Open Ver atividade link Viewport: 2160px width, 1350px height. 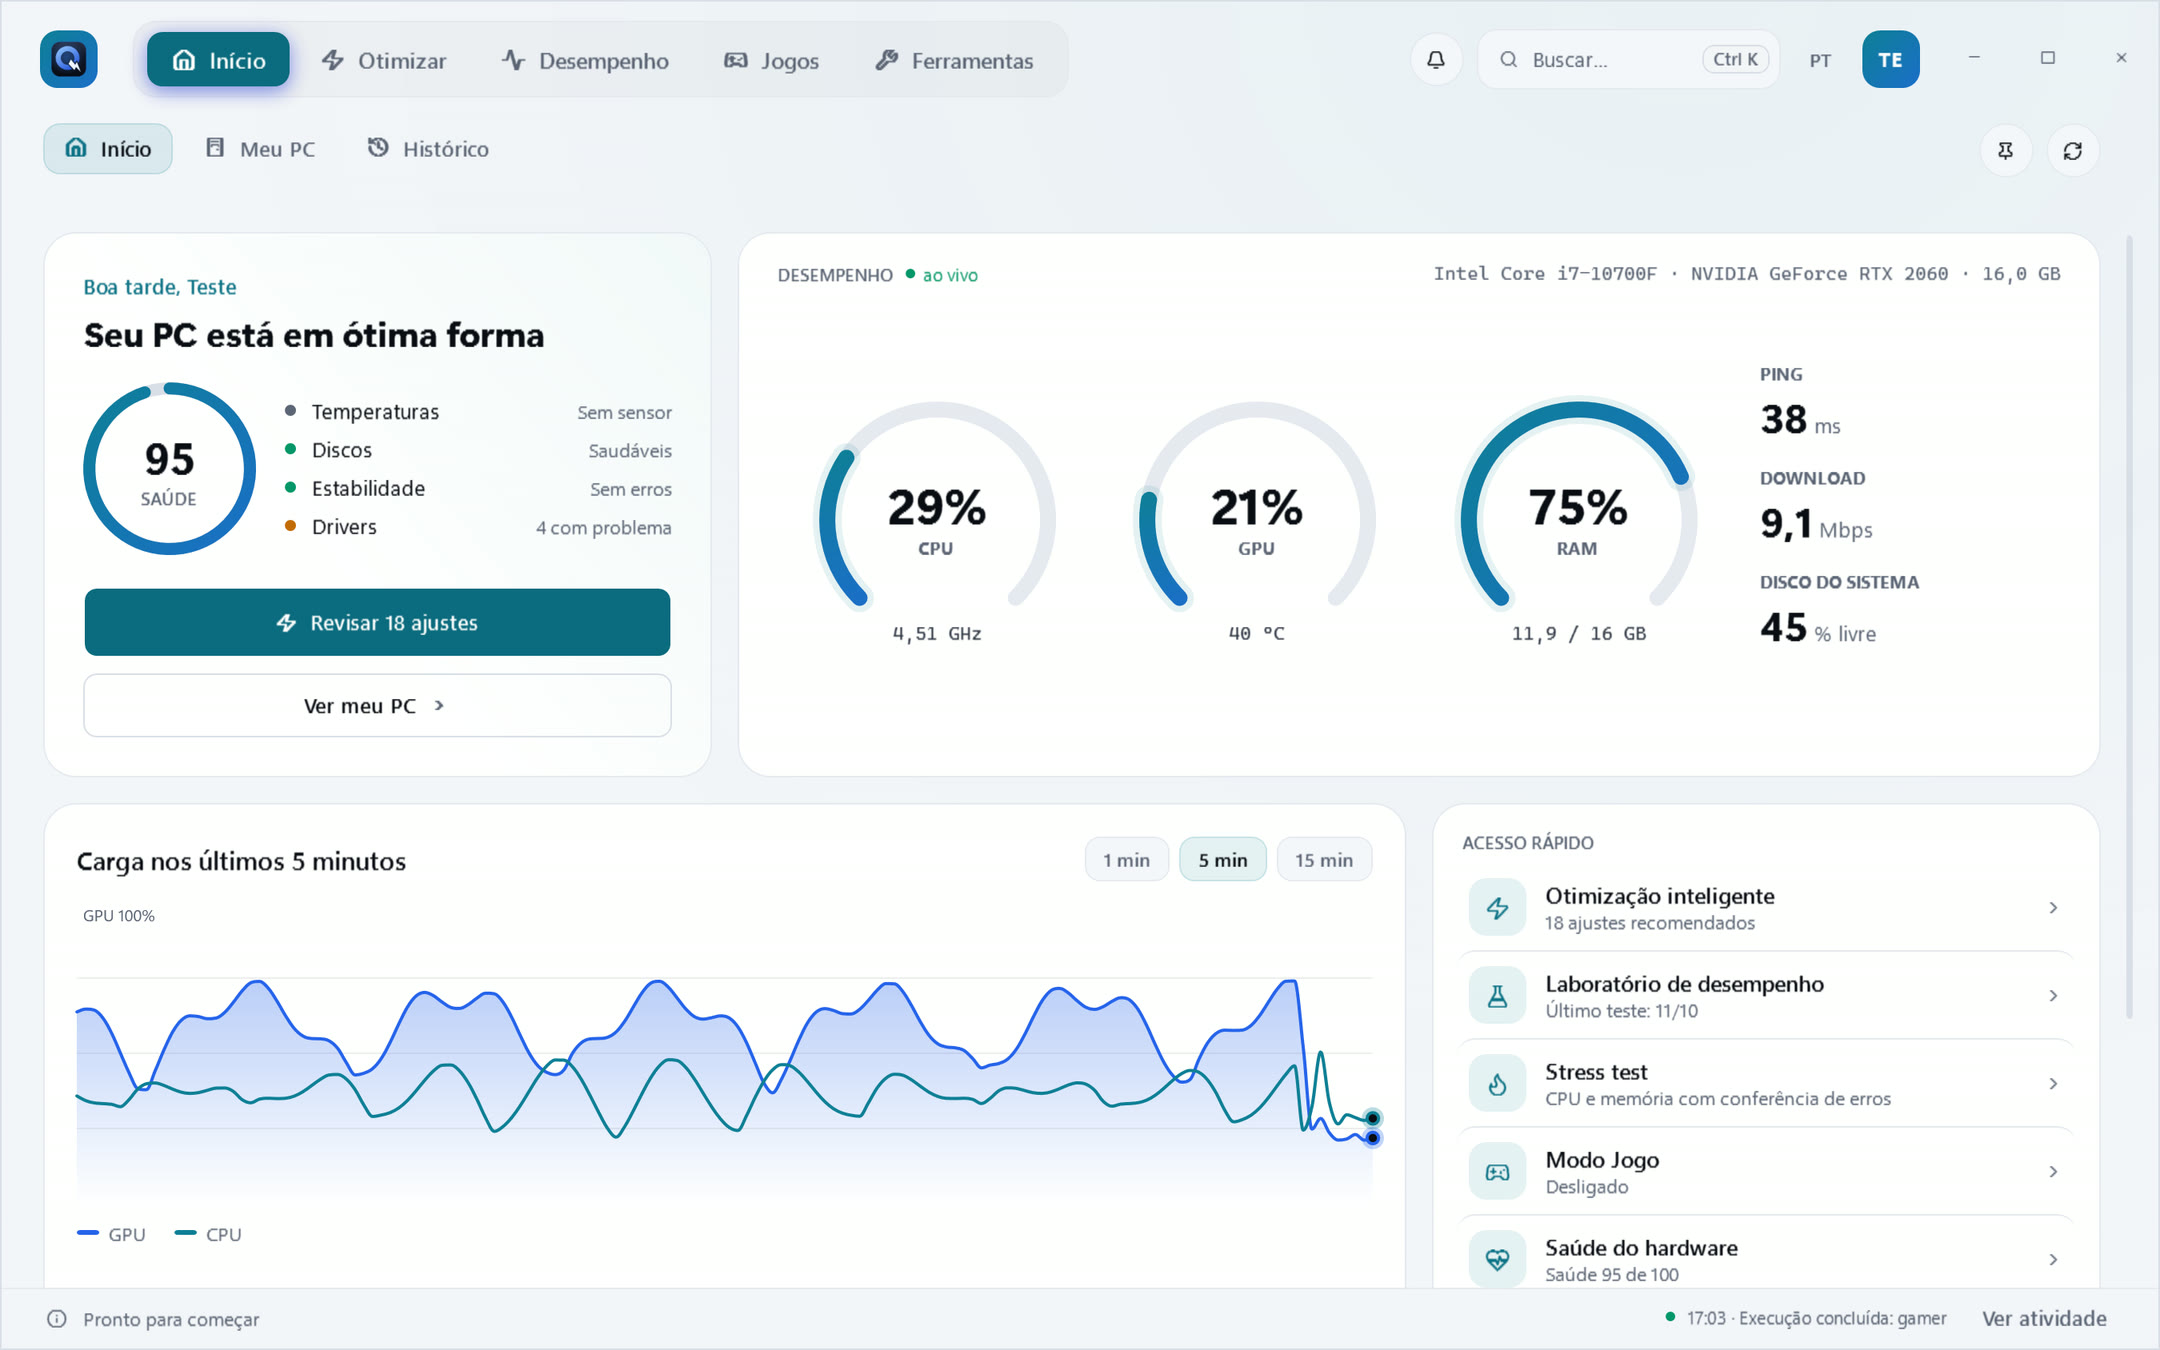[2044, 1319]
